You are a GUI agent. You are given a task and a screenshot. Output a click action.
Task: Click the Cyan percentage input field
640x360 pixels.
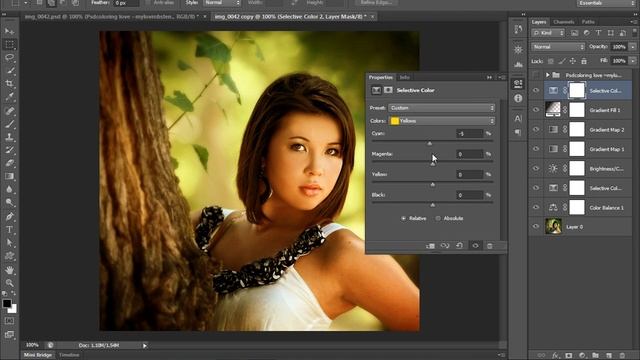469,133
